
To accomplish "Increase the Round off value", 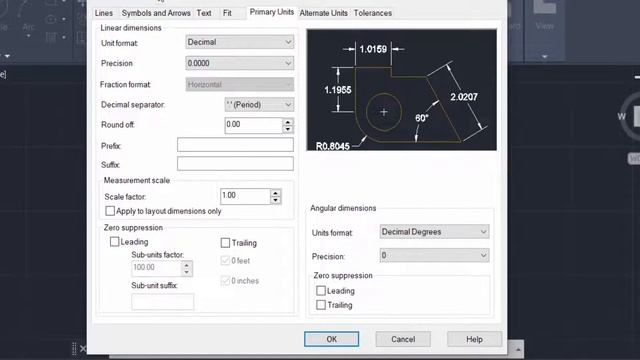I will (288, 122).
